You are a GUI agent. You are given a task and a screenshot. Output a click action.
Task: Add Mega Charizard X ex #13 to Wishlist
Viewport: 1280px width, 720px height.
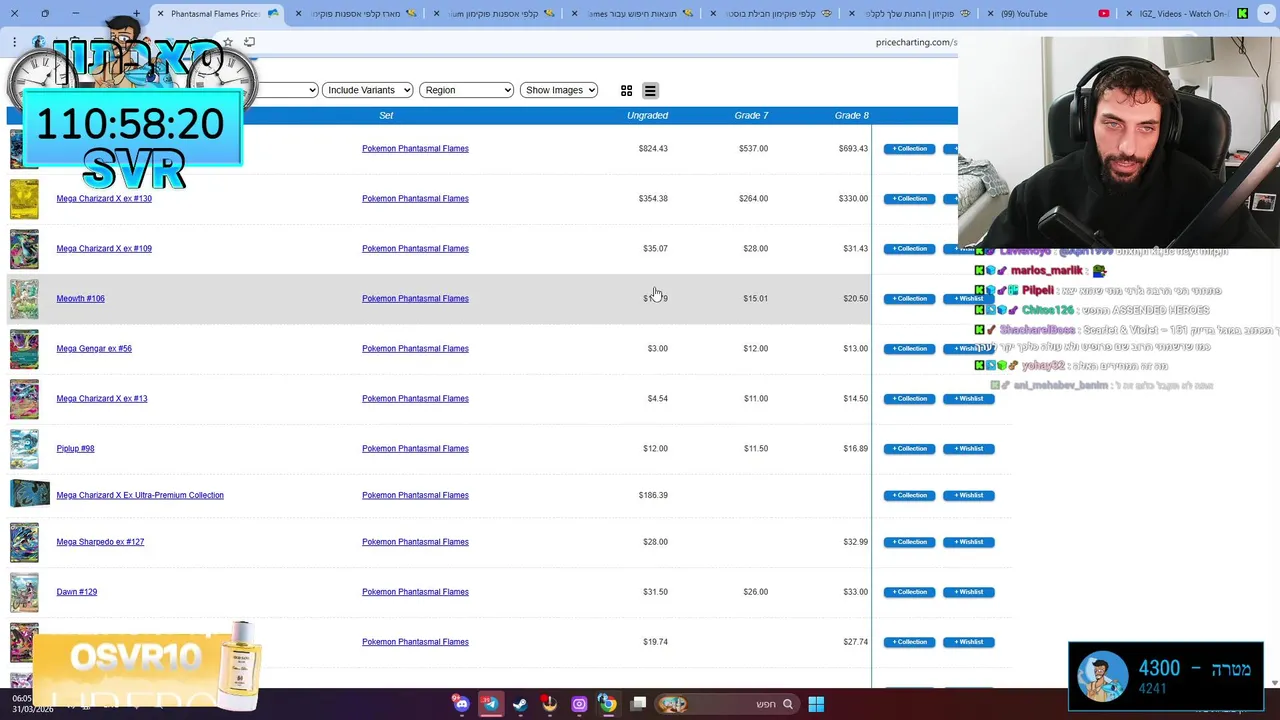pos(968,399)
